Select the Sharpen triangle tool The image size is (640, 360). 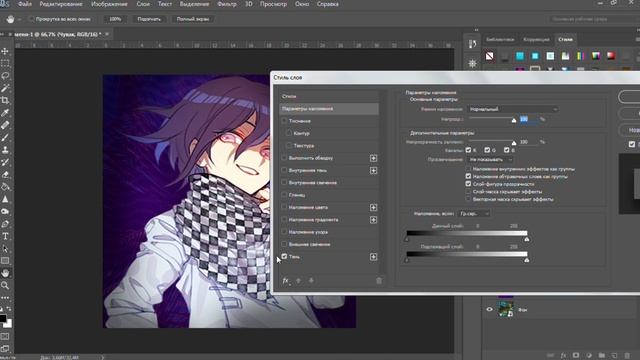pos(5,199)
